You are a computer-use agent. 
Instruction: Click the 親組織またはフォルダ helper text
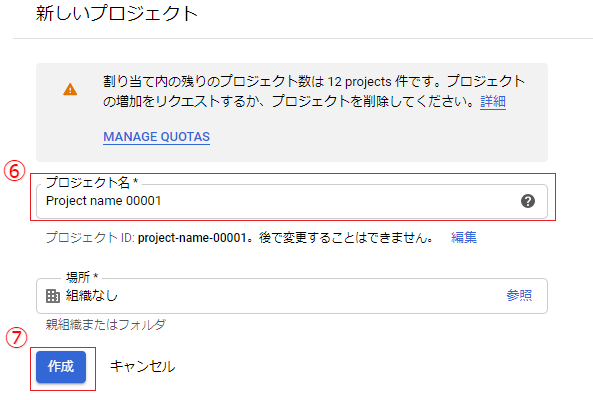pyautogui.click(x=106, y=324)
